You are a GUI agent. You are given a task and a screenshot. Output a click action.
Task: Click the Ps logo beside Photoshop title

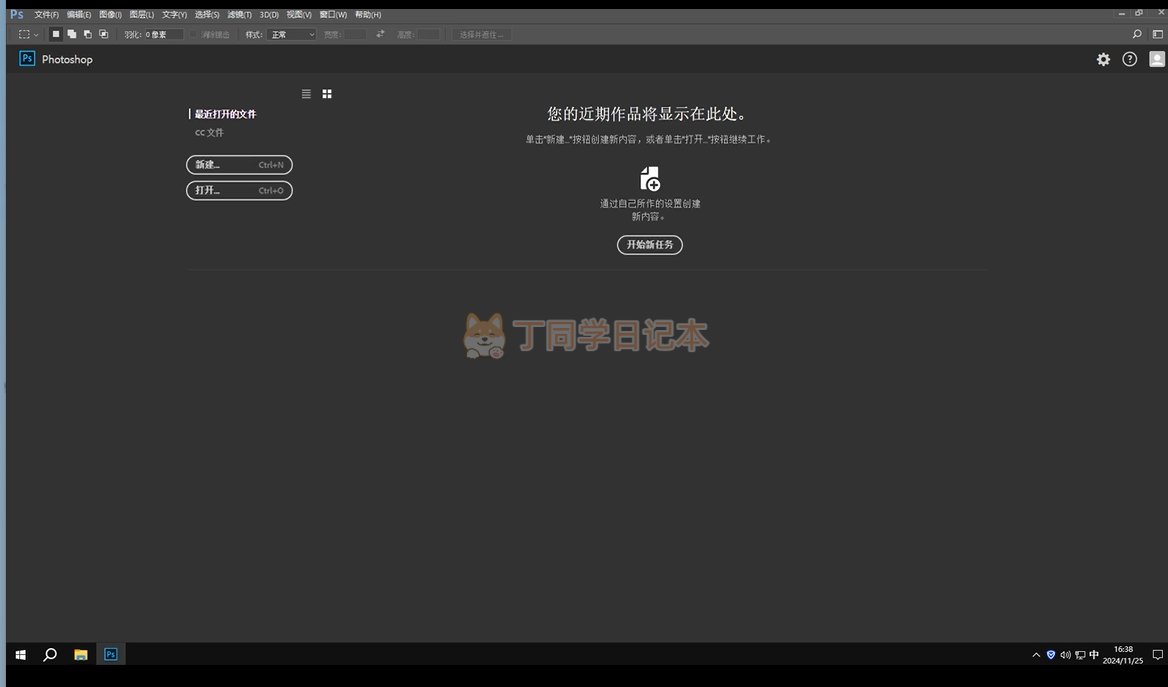click(27, 59)
